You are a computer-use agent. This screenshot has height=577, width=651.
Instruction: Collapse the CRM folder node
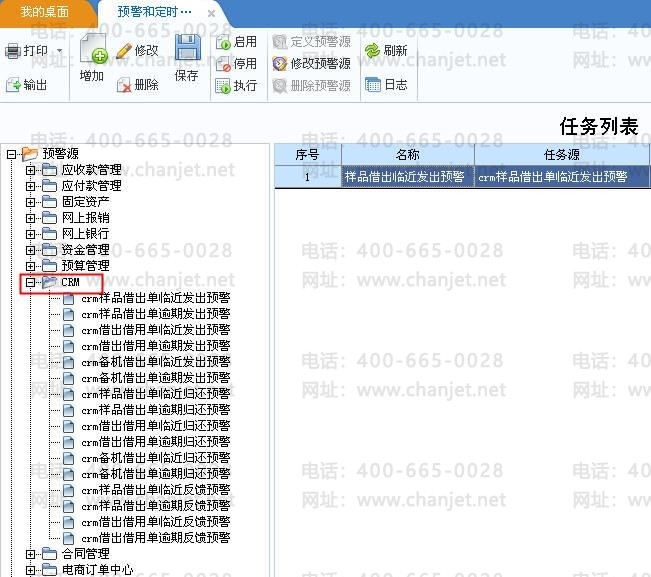[x=30, y=282]
